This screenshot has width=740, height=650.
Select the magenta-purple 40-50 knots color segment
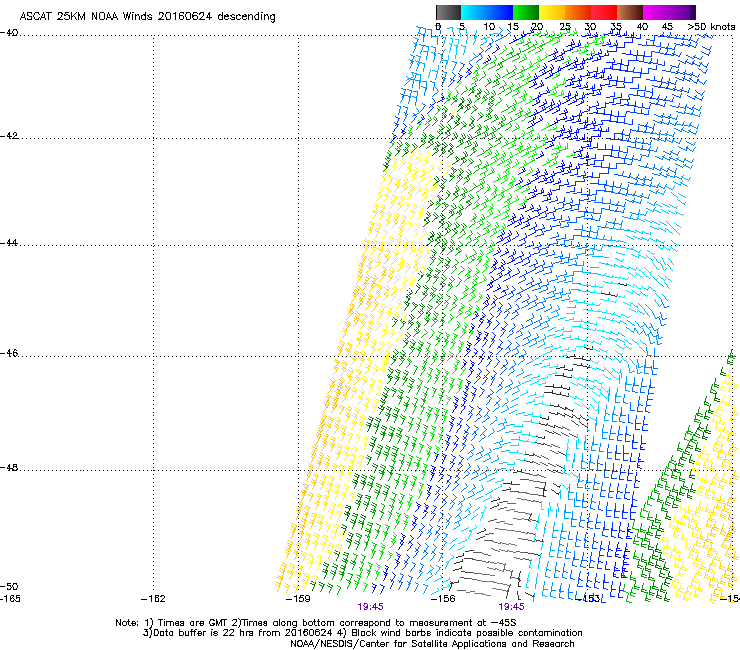[669, 12]
